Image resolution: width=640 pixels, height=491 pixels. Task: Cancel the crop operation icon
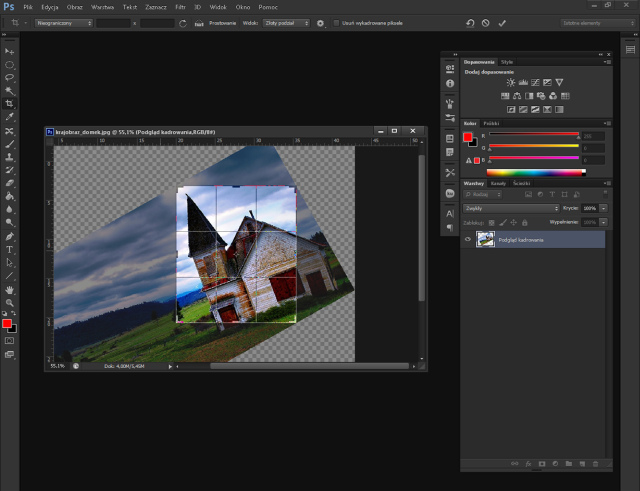tap(485, 23)
